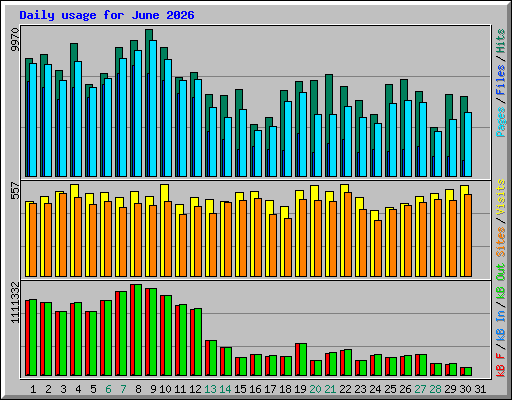
Task: Select green weekend day label 28
Action: click(435, 389)
